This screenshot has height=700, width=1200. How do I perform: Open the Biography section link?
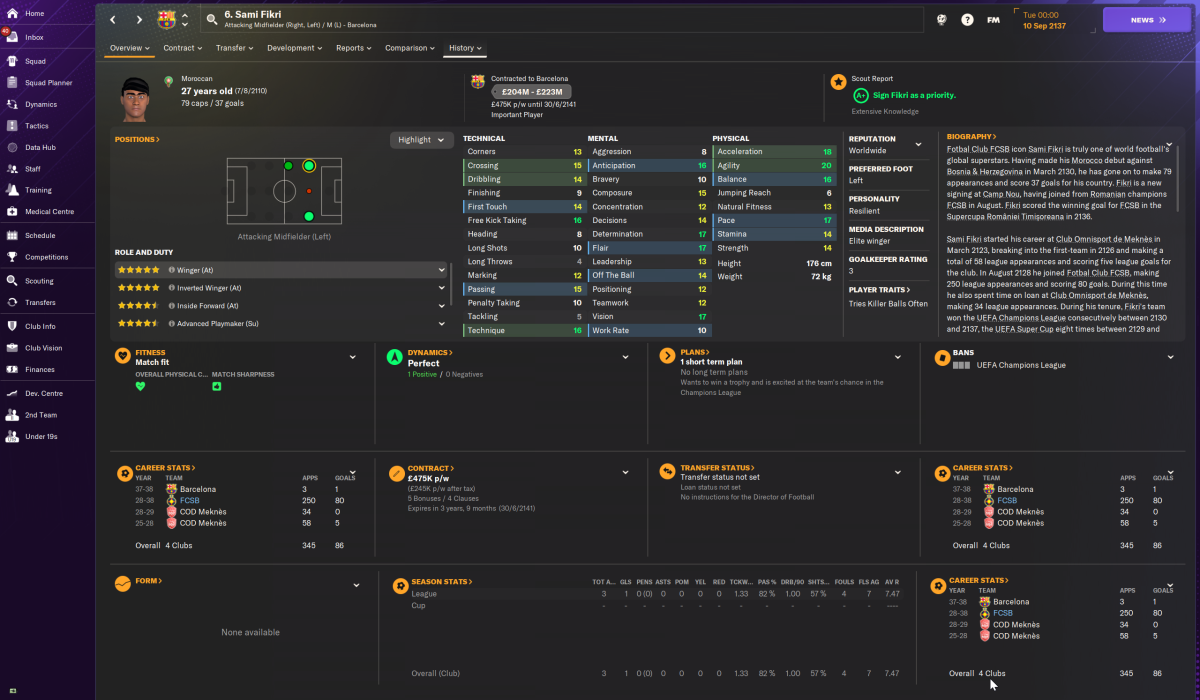click(x=971, y=136)
